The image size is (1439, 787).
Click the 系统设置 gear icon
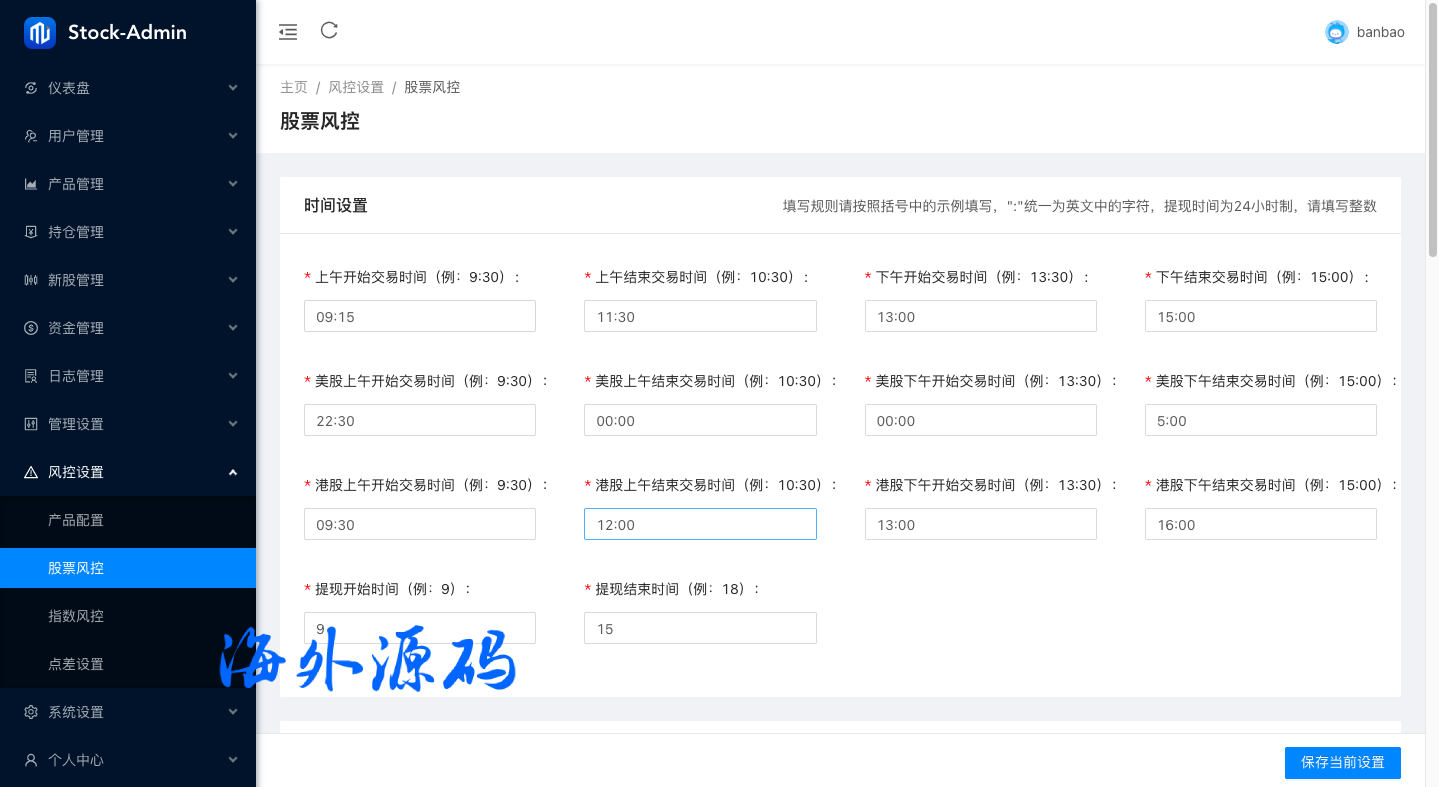(x=31, y=712)
